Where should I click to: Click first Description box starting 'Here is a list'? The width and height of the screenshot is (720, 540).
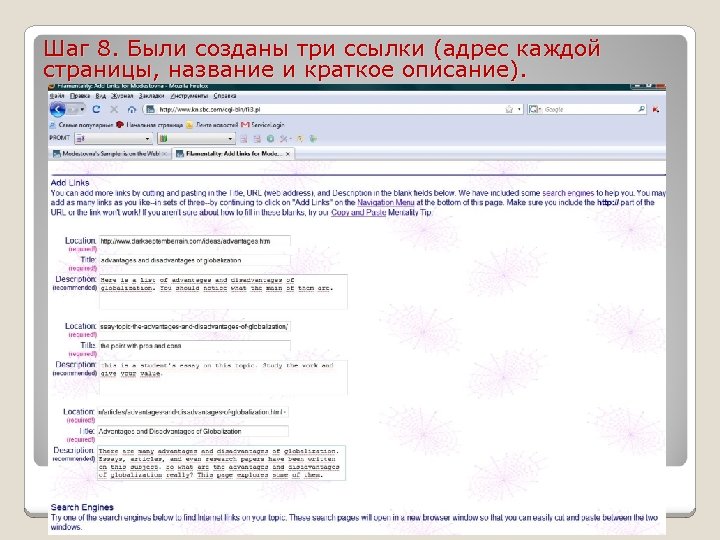coord(223,292)
